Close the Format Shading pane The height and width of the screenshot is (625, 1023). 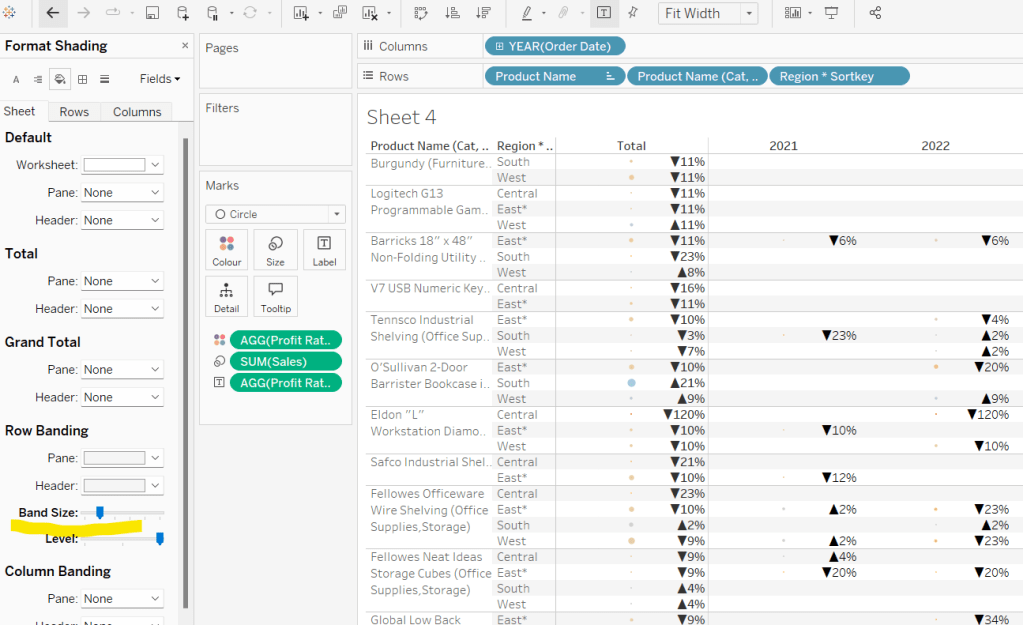point(185,46)
